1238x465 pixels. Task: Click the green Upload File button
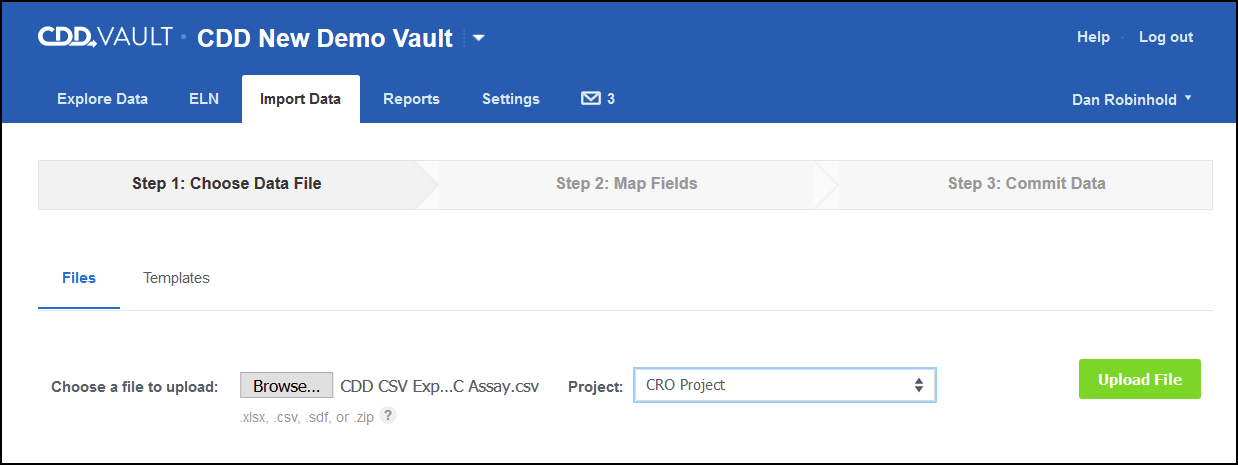tap(1140, 379)
